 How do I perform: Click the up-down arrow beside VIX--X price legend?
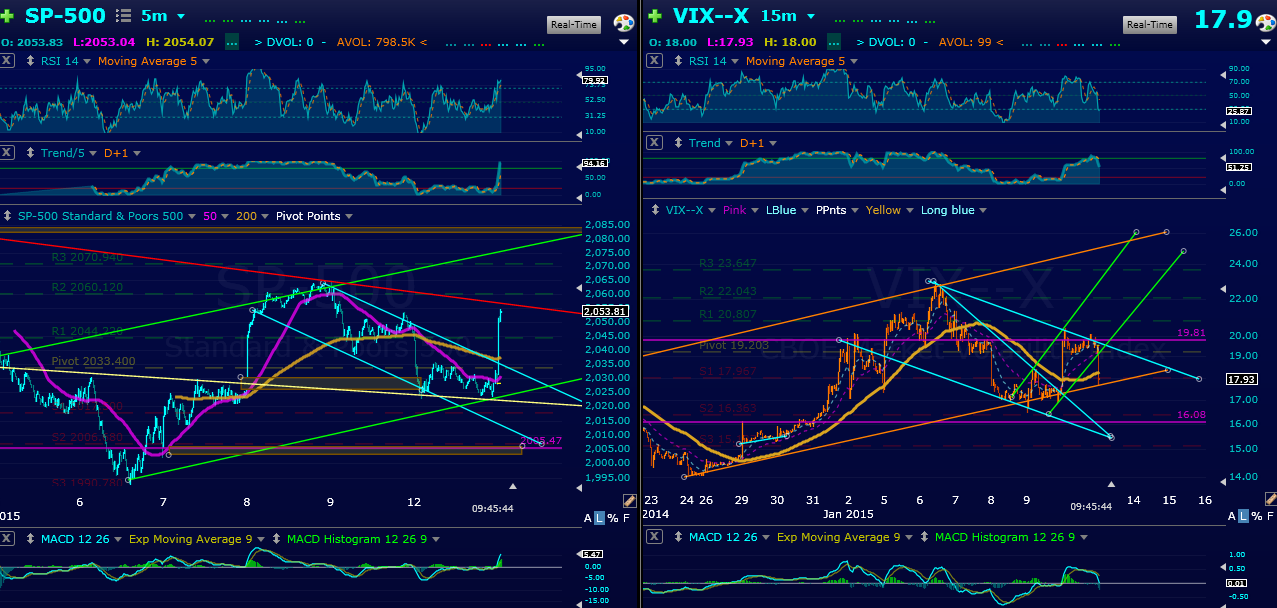tap(653, 210)
